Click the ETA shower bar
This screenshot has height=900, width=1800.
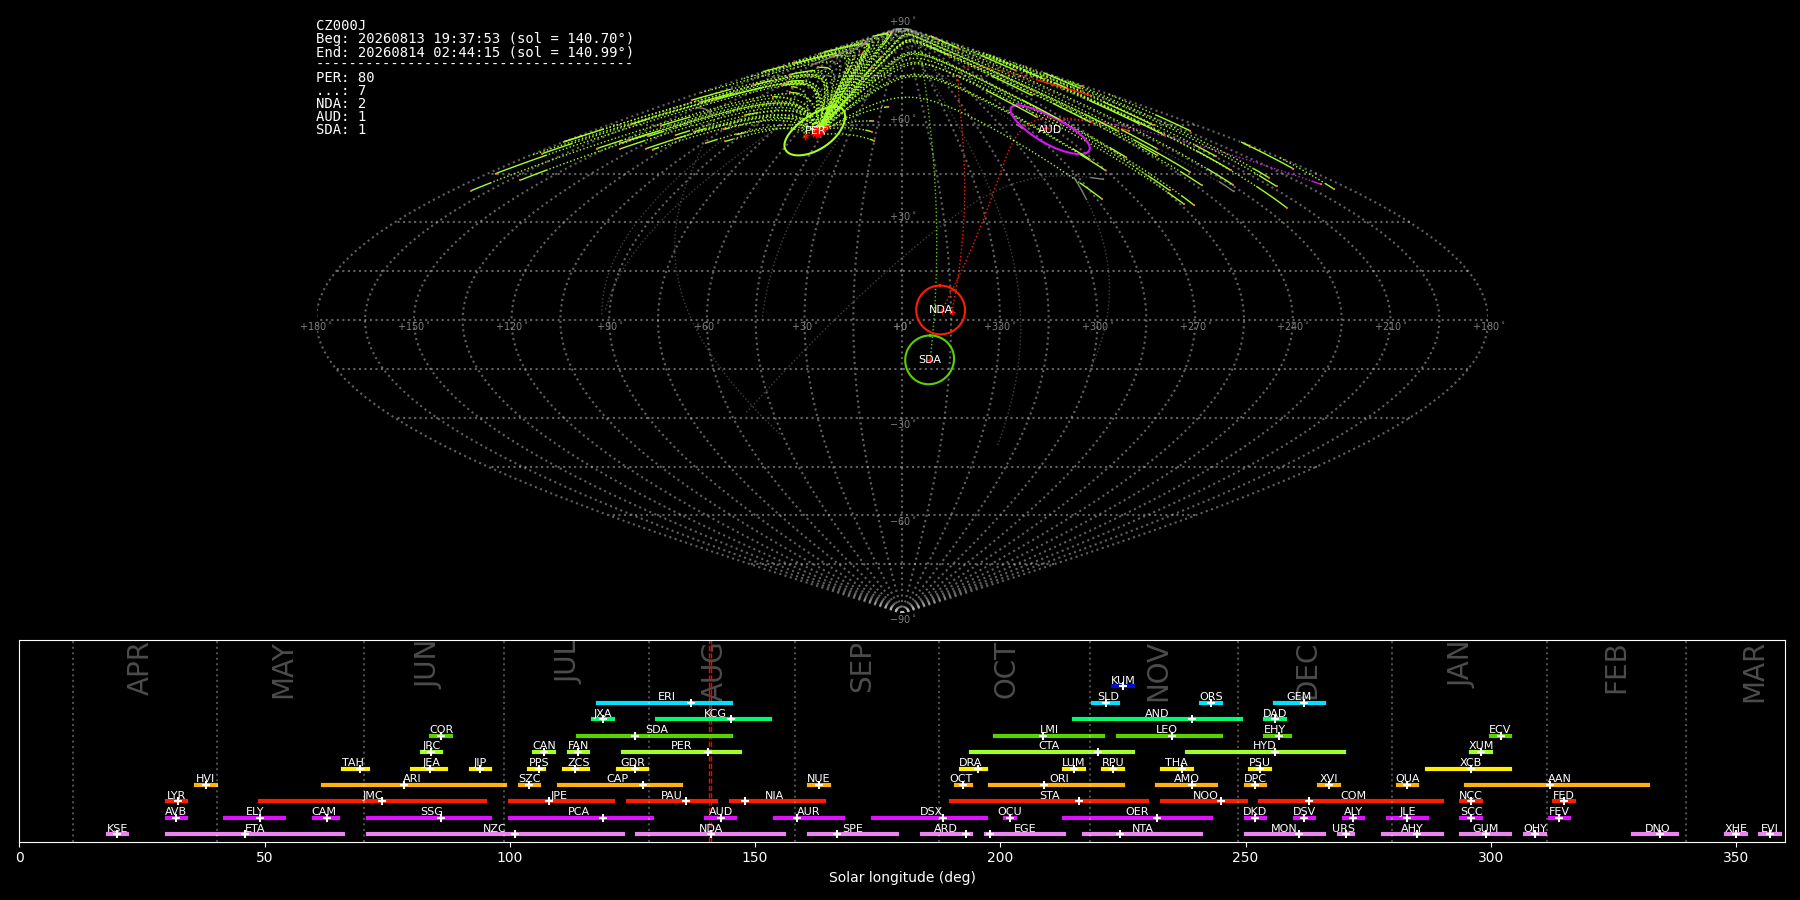pos(255,834)
